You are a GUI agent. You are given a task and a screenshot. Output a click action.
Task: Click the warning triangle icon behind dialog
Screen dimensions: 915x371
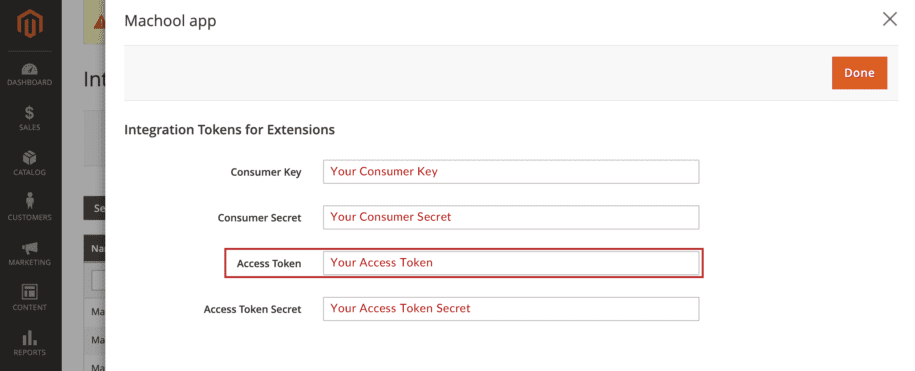point(100,22)
